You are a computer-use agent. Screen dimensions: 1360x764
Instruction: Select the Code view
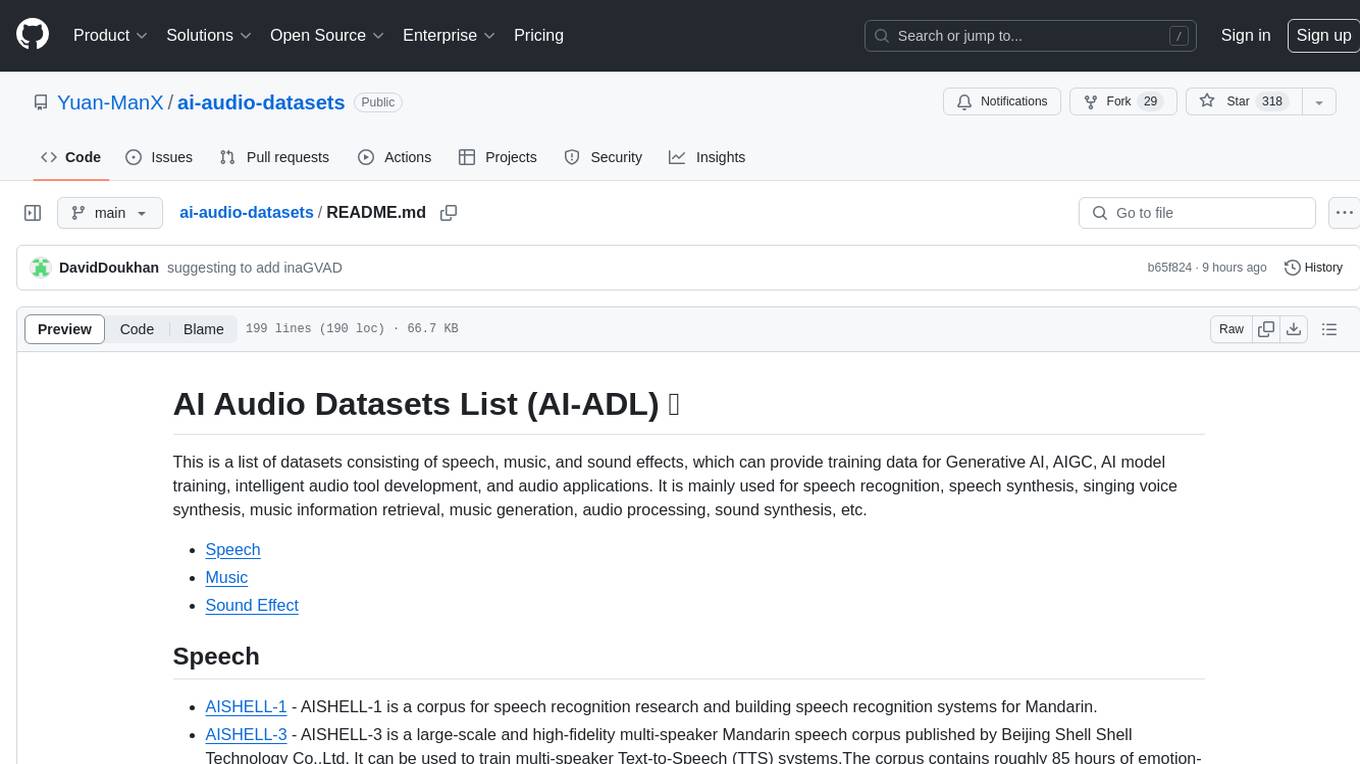137,329
